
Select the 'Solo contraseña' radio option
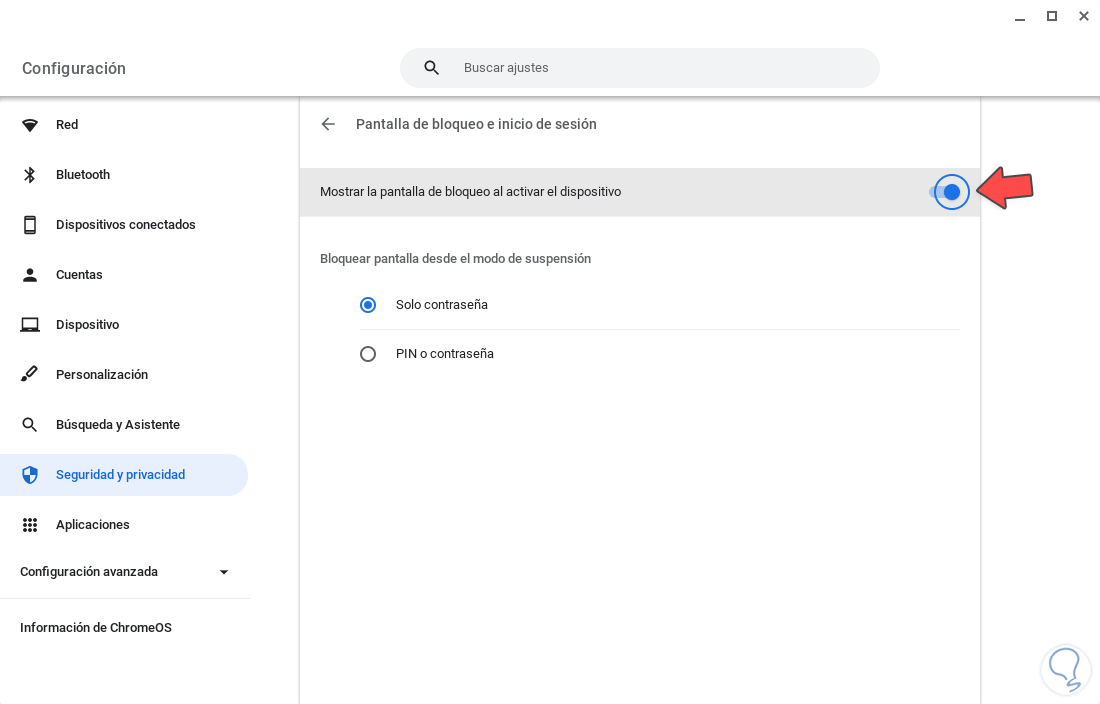point(368,305)
